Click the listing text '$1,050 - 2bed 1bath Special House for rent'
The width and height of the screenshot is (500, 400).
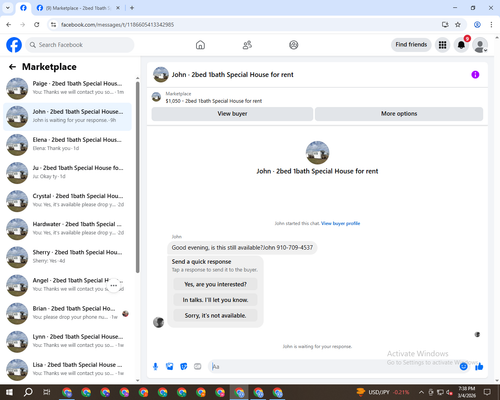click(x=214, y=101)
